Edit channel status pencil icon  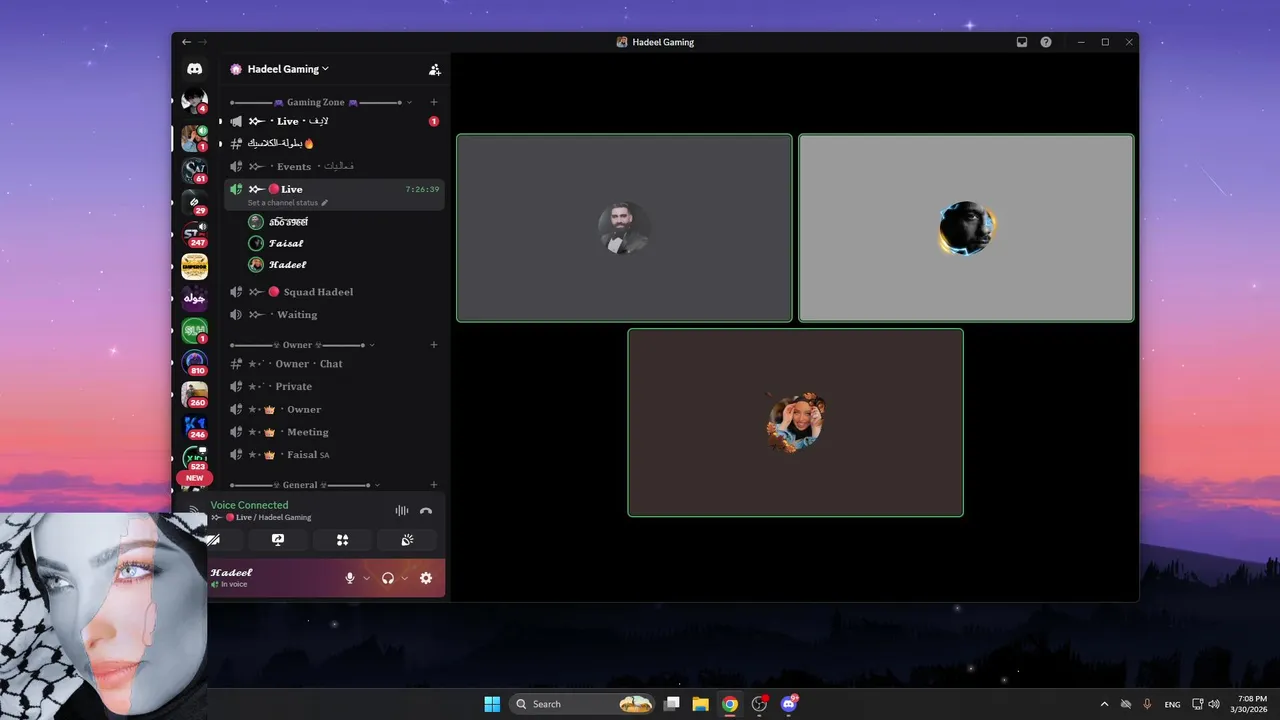click(x=325, y=203)
